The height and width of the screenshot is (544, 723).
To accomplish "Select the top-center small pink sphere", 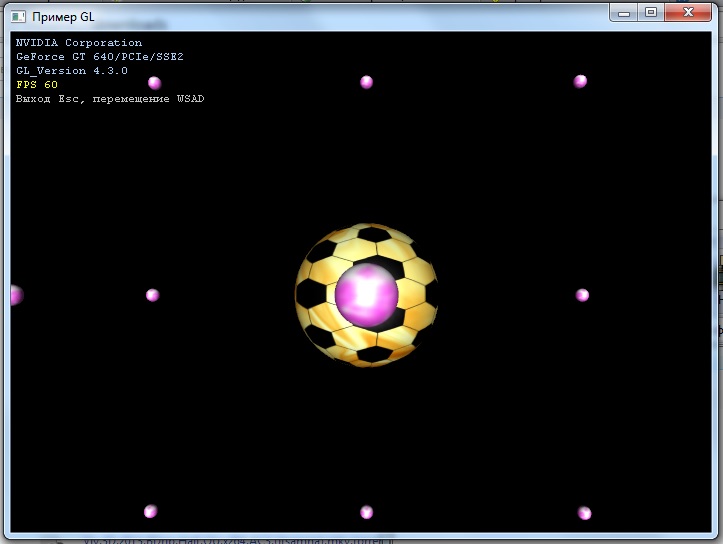I will tap(366, 82).
